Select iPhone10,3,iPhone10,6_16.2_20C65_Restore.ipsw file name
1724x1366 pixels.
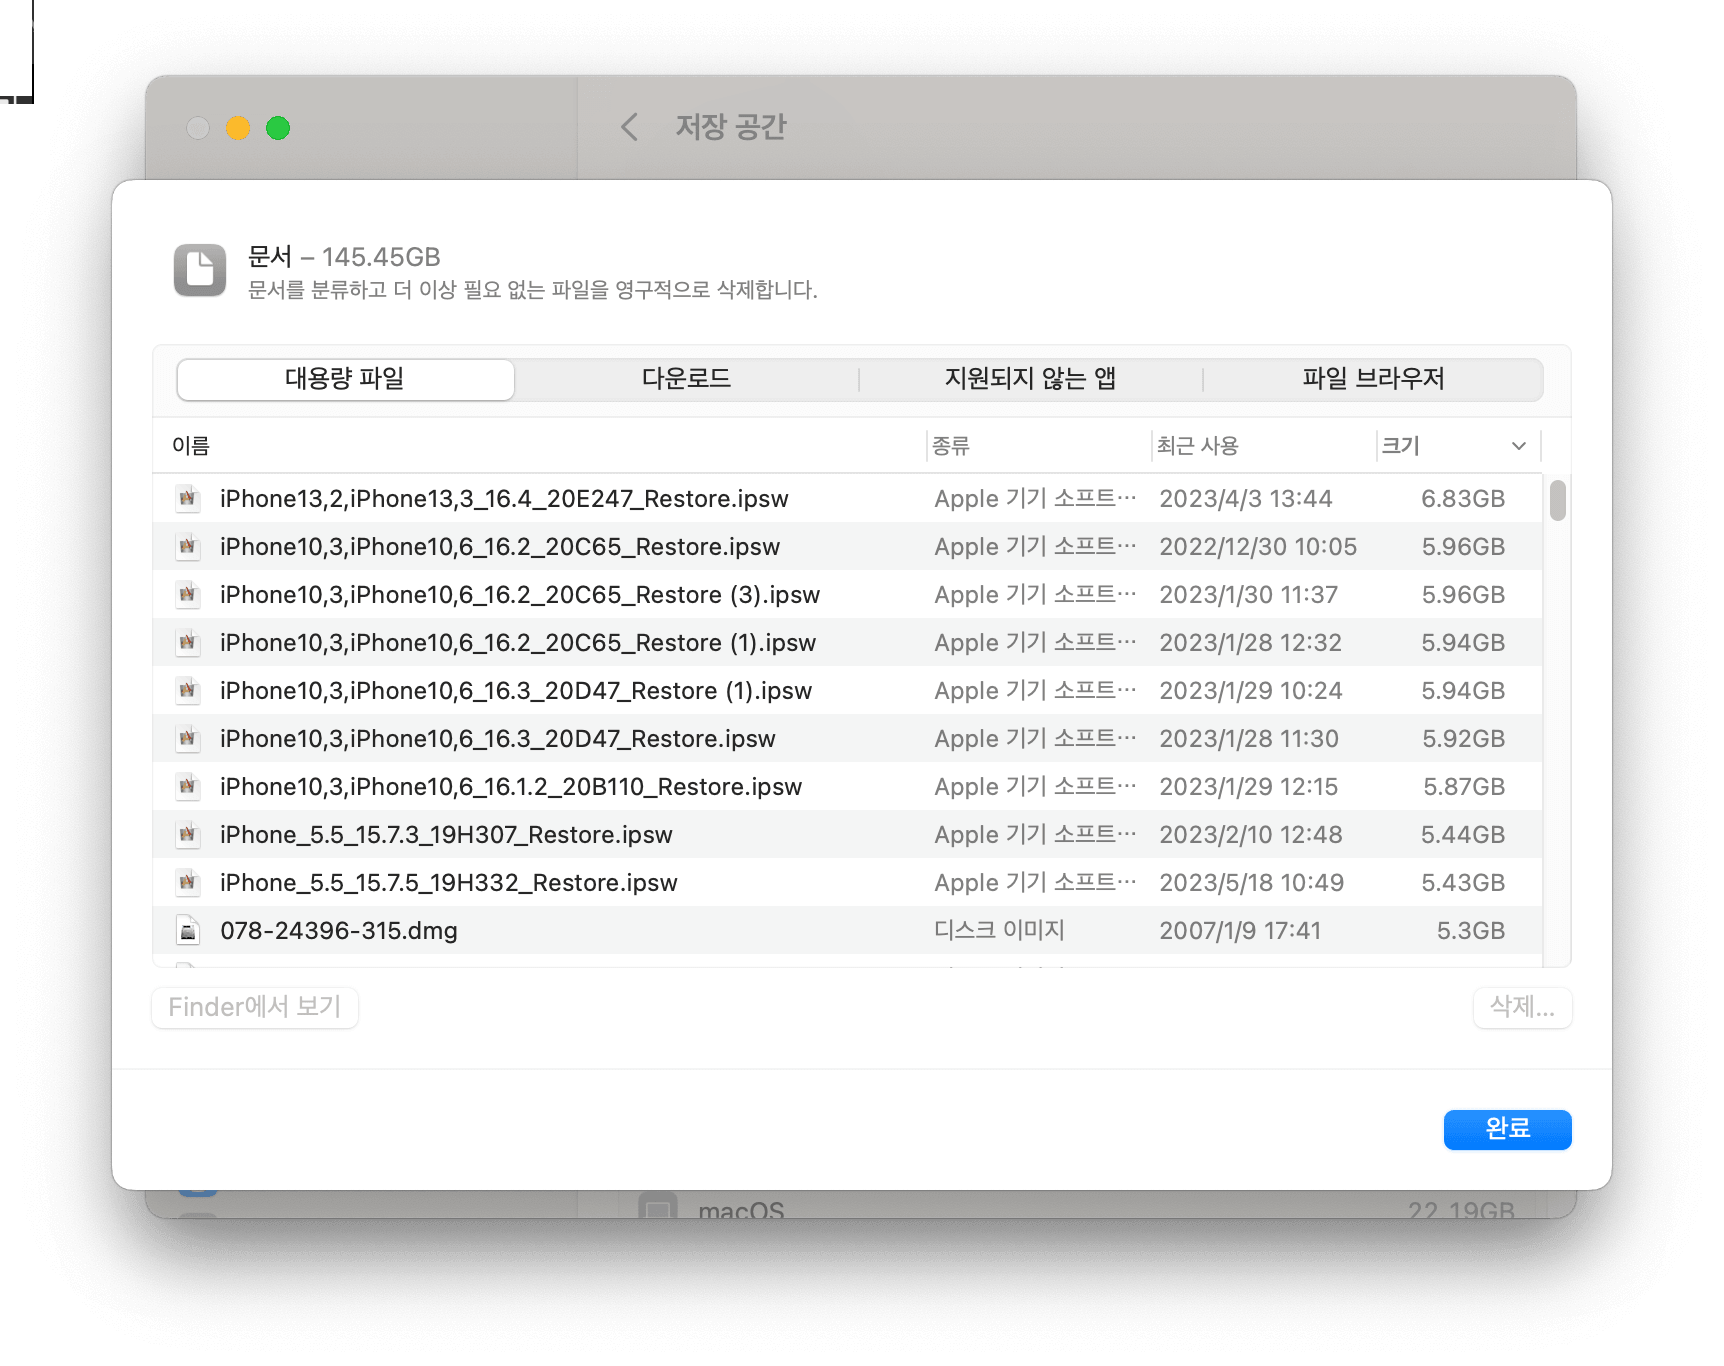(500, 546)
